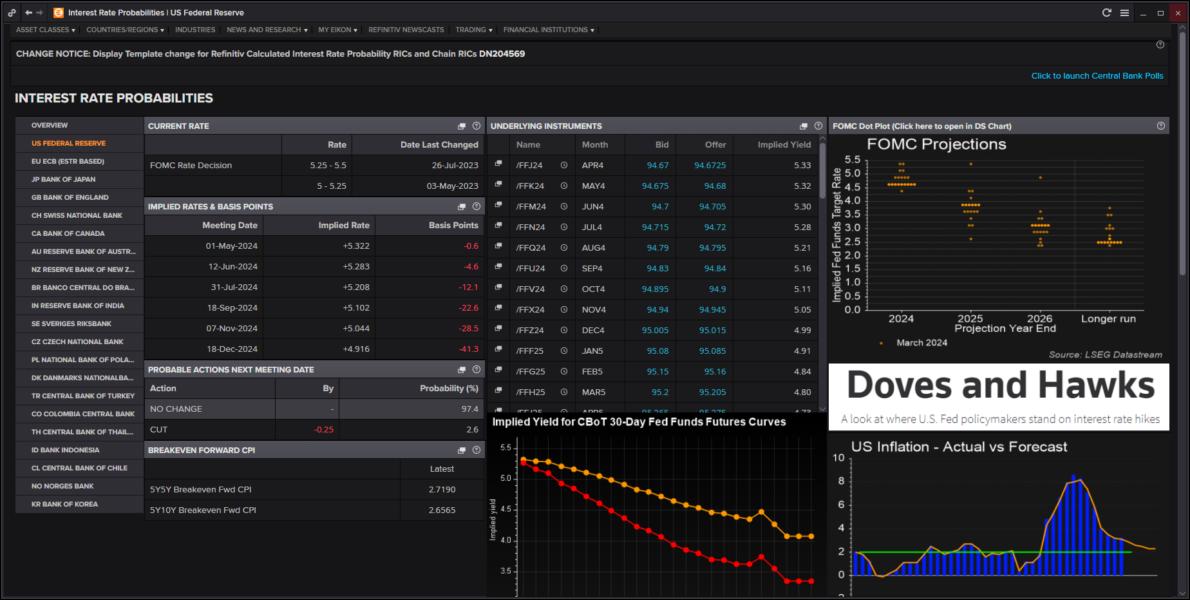Expand the MY EIKON dropdown
Image resolution: width=1190 pixels, height=600 pixels.
pos(335,30)
